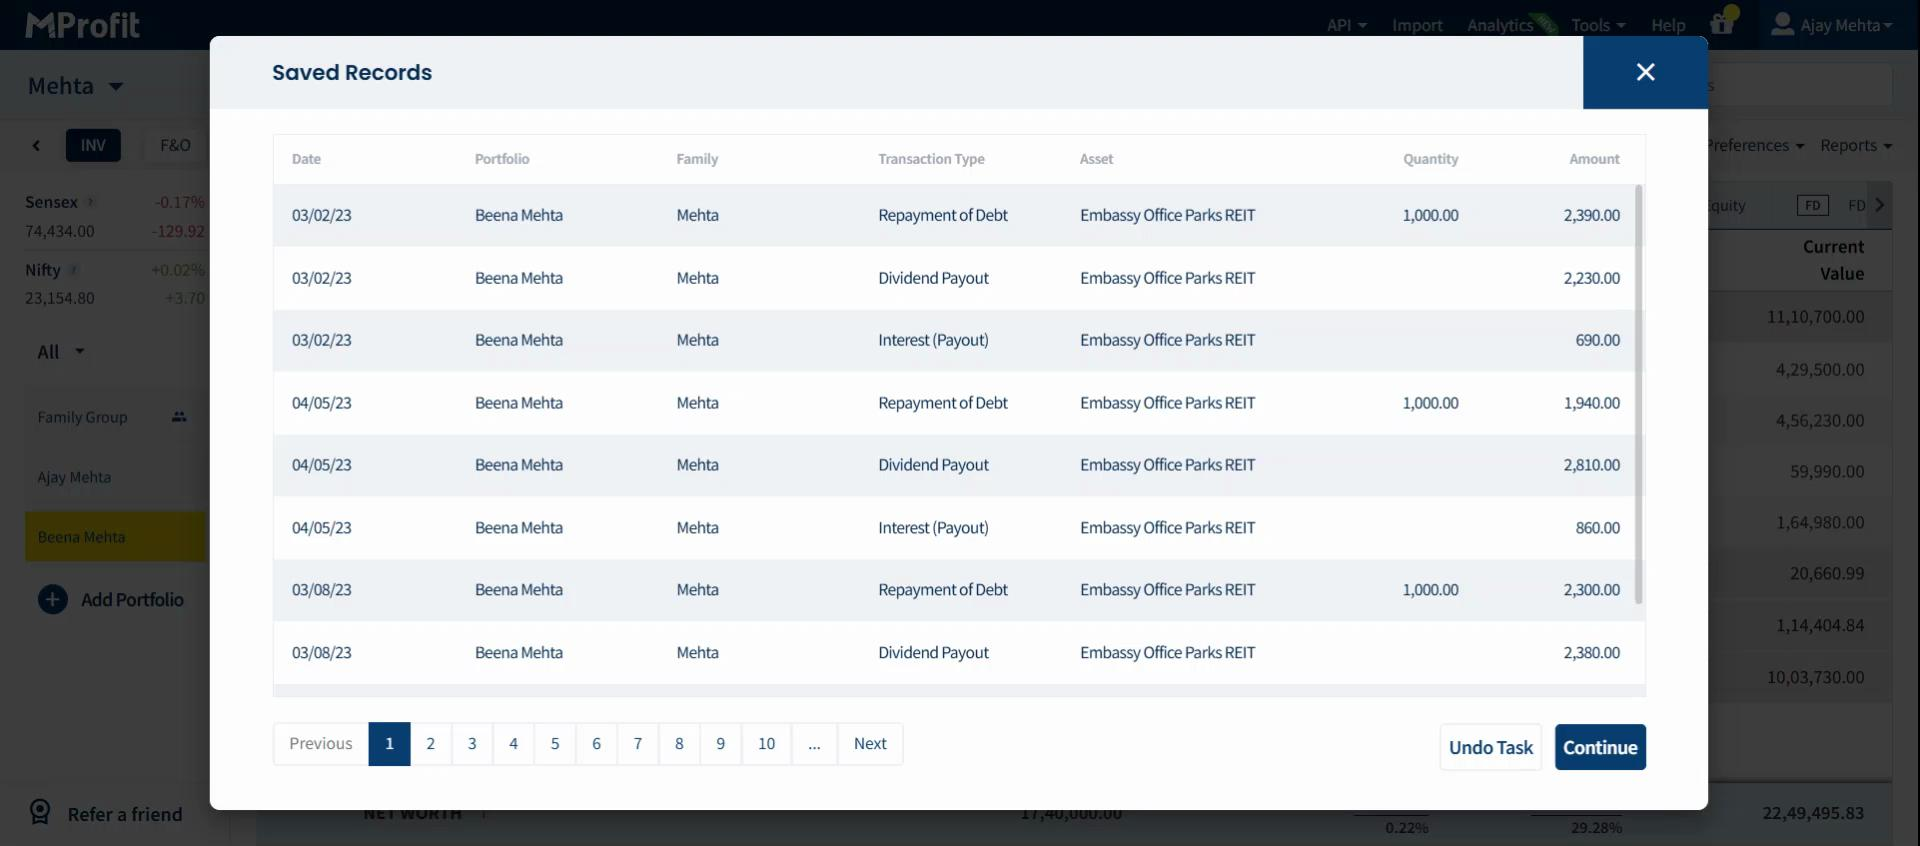
Task: Click the Refer a friend link
Action: [106, 814]
